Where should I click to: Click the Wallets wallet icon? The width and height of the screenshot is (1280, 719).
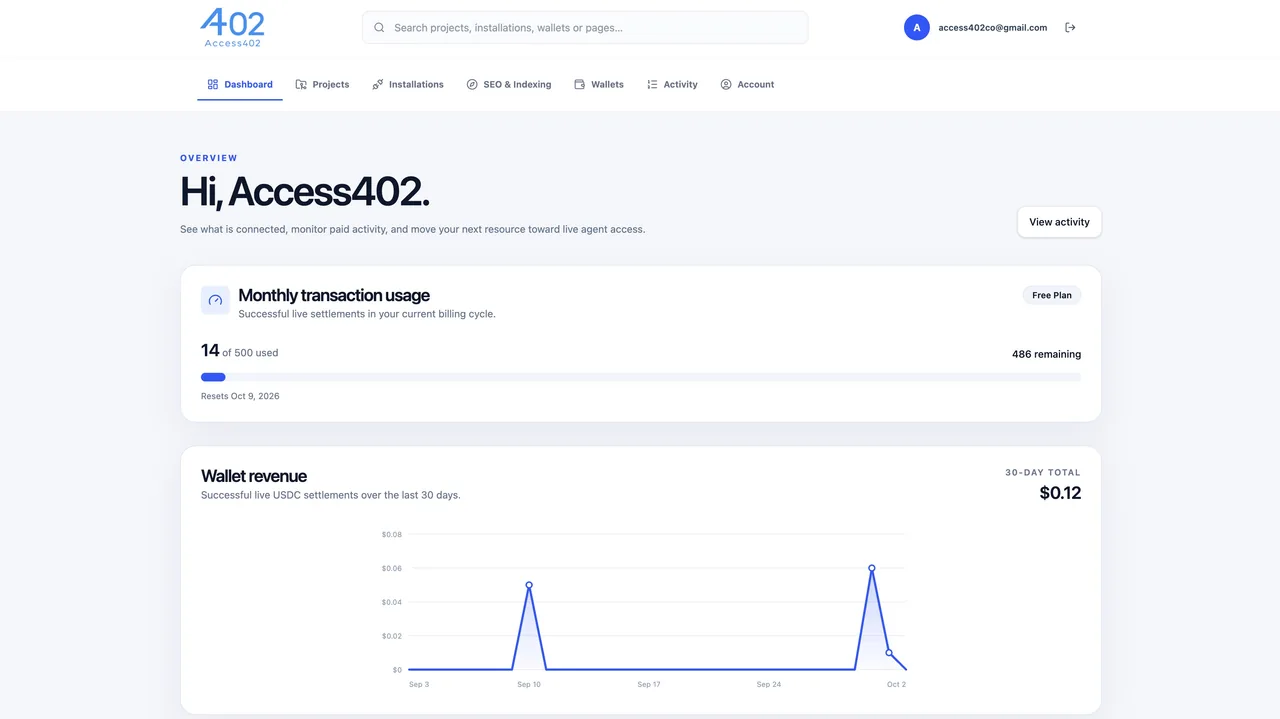click(580, 85)
